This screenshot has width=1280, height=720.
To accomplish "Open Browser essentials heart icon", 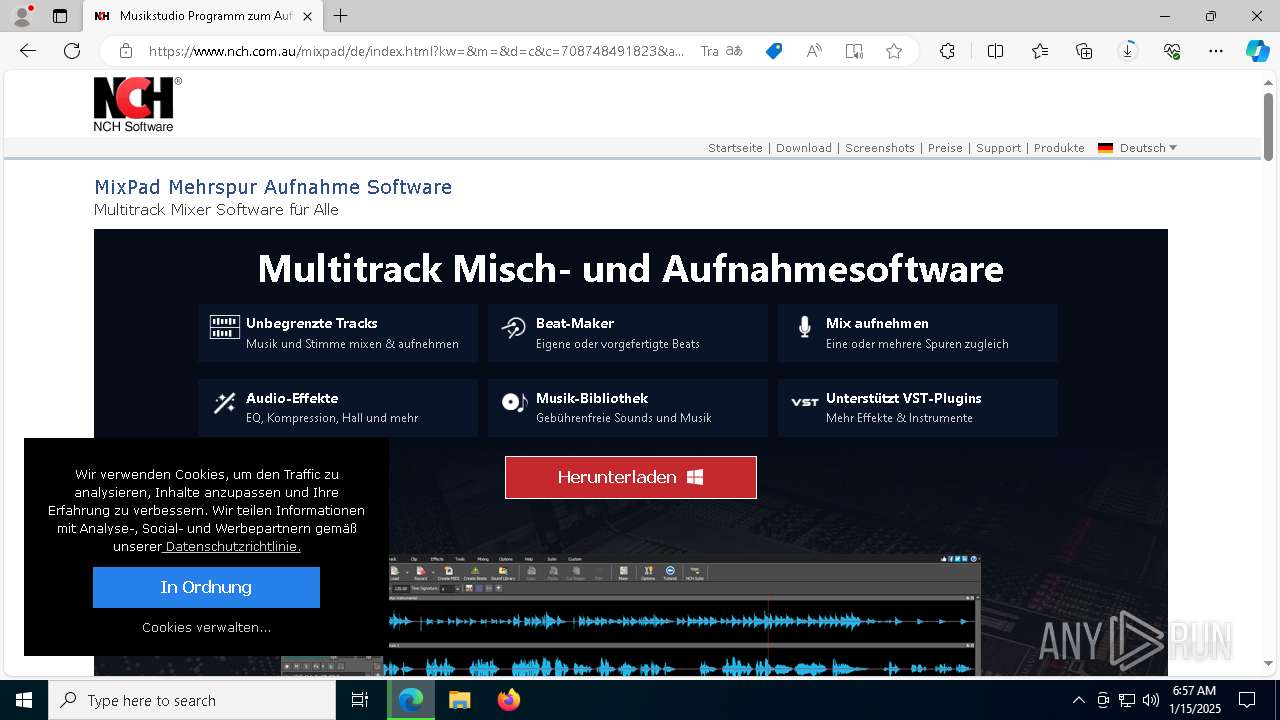I will pyautogui.click(x=1172, y=51).
